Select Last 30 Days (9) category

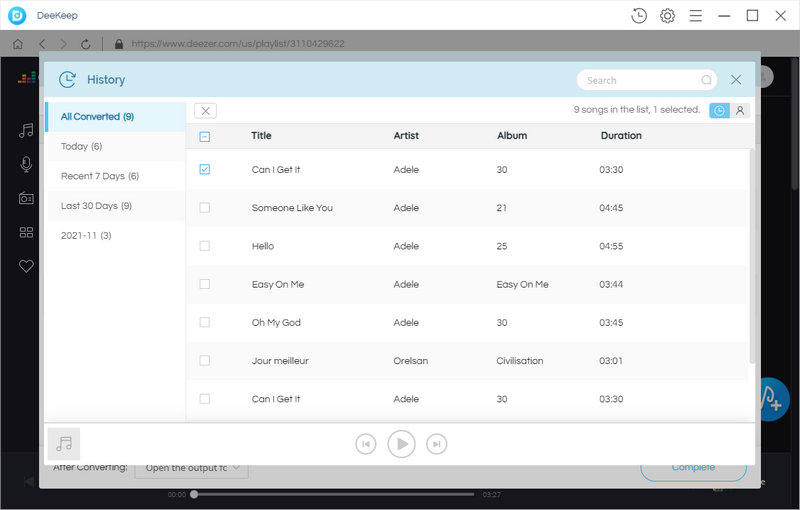pyautogui.click(x=116, y=206)
